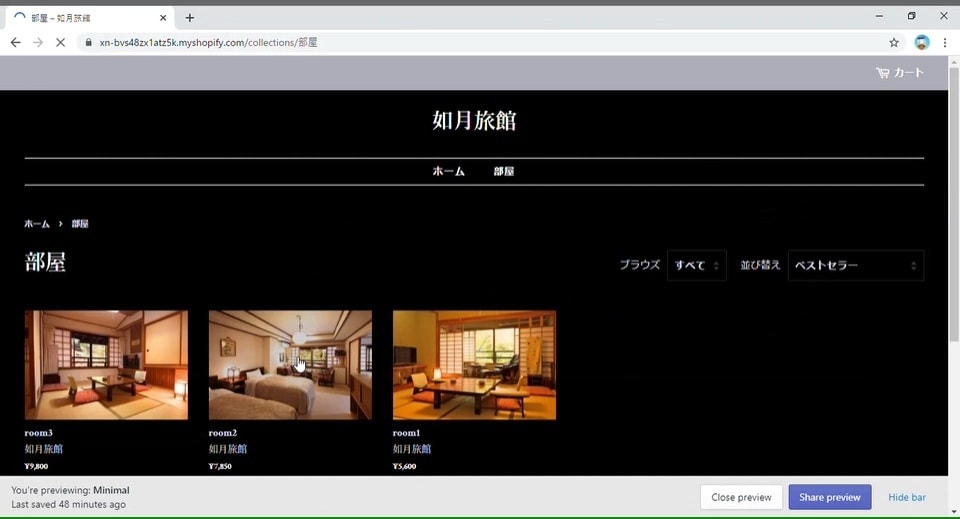The image size is (960, 519).
Task: Click the 部屋 collection heading
Action: click(45, 262)
